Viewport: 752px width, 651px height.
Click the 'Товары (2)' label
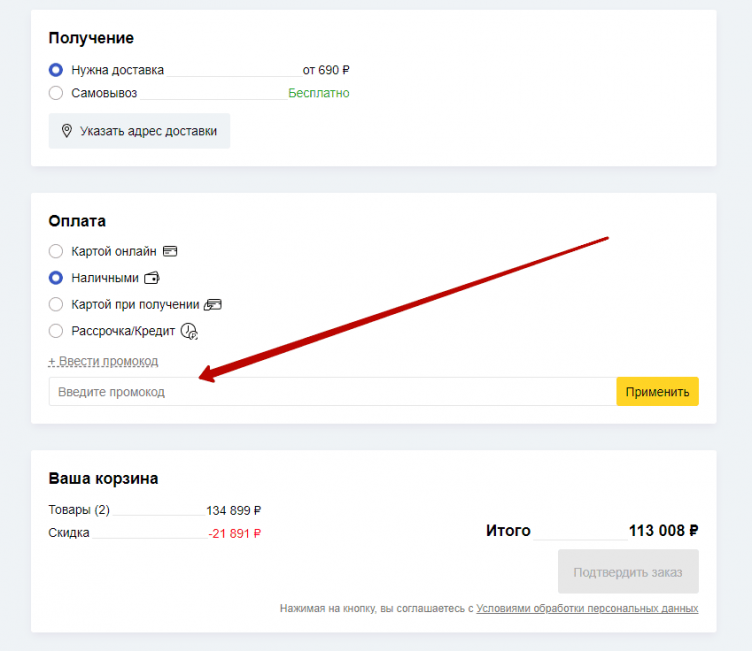pos(79,509)
